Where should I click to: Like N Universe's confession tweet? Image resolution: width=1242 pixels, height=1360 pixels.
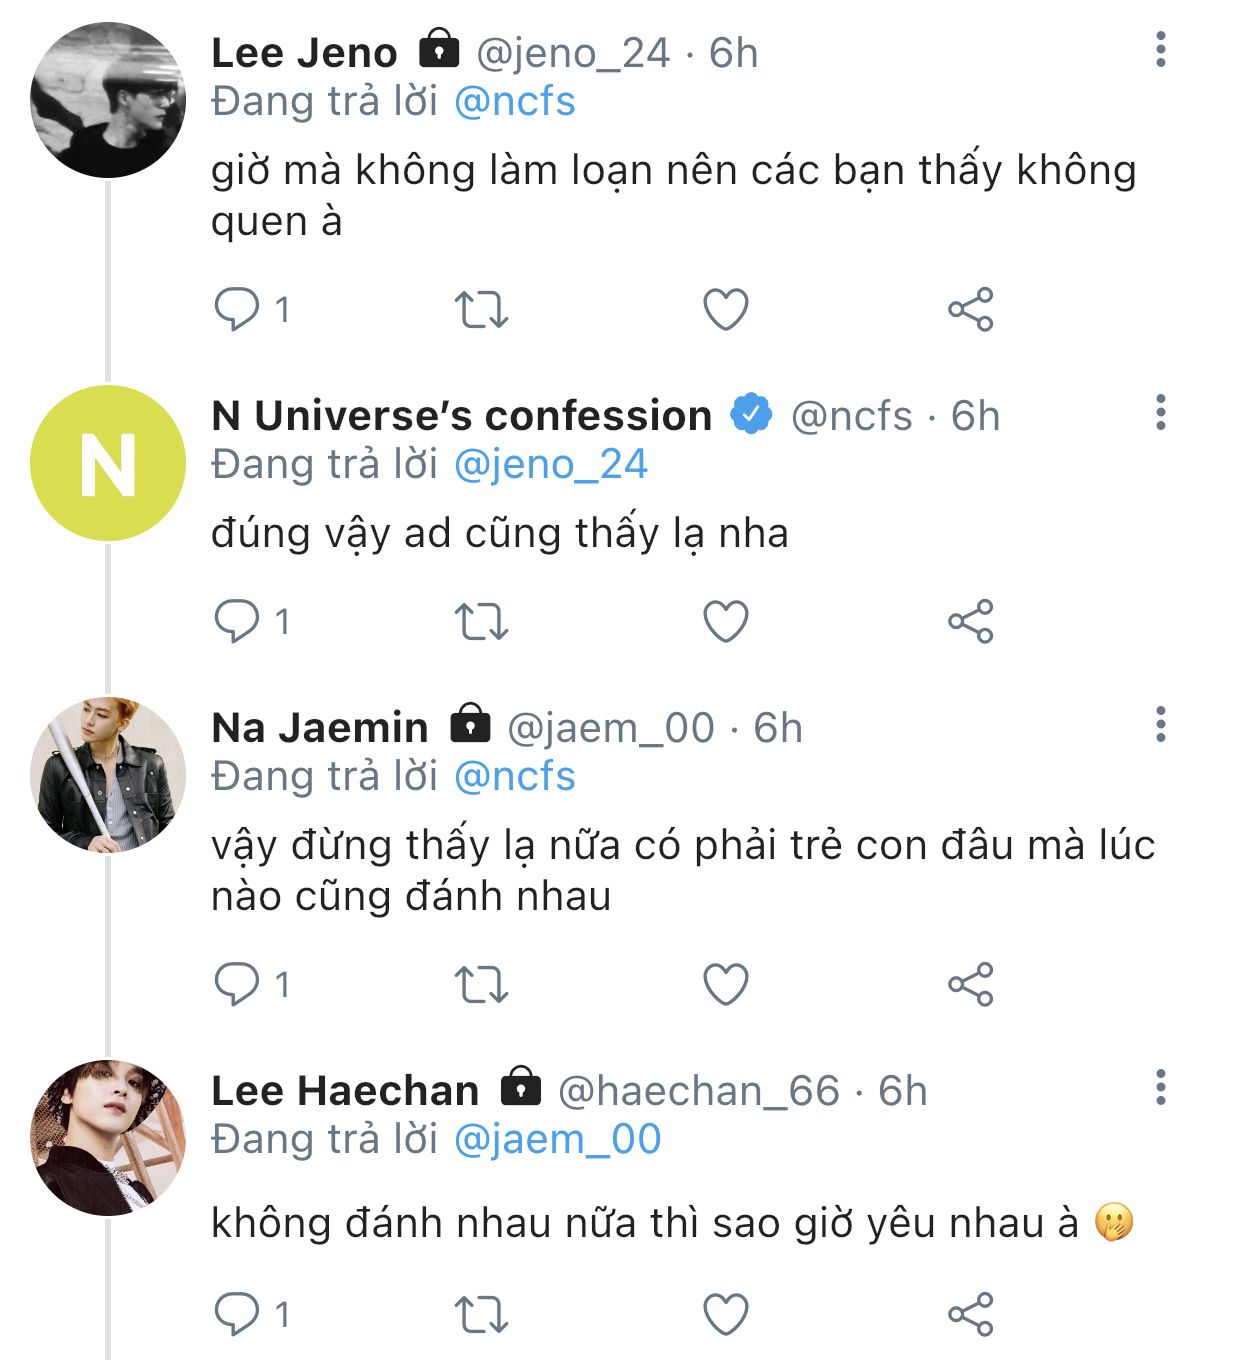tap(726, 622)
